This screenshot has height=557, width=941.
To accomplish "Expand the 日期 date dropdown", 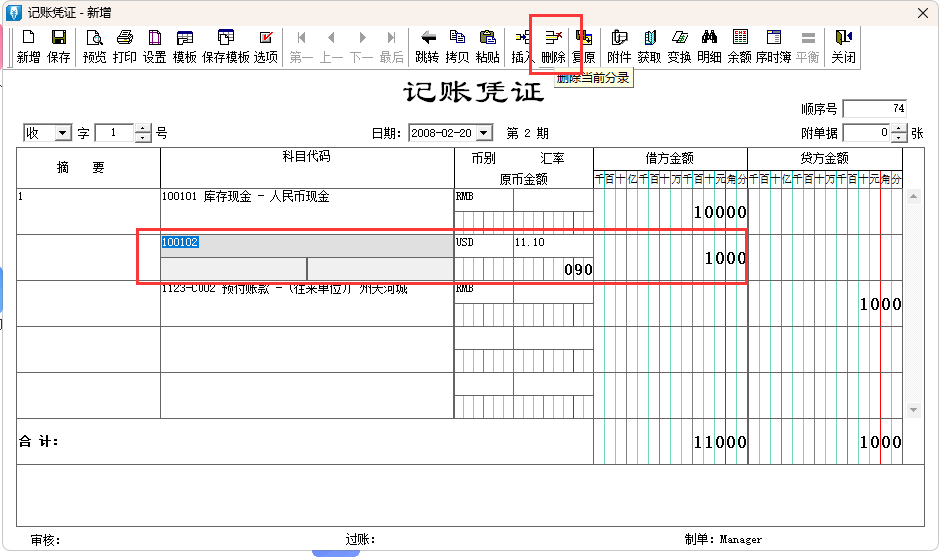I will 485,133.
